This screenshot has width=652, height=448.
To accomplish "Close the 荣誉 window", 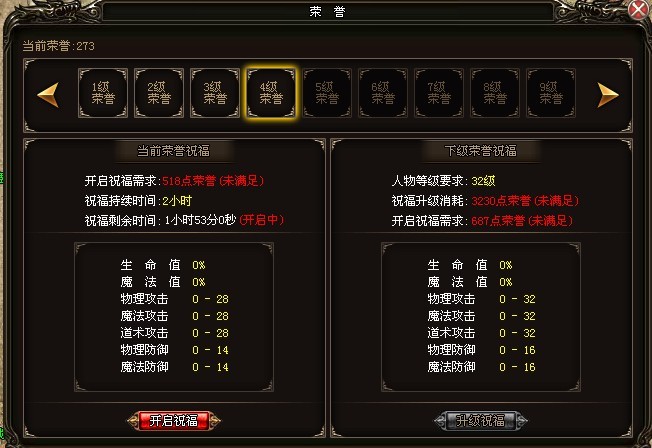I will tap(638, 9).
